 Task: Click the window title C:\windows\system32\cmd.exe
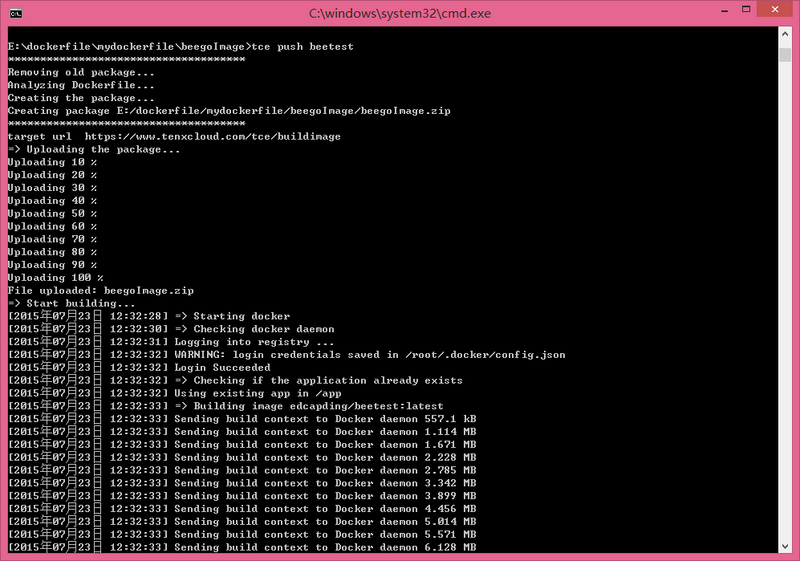point(399,13)
